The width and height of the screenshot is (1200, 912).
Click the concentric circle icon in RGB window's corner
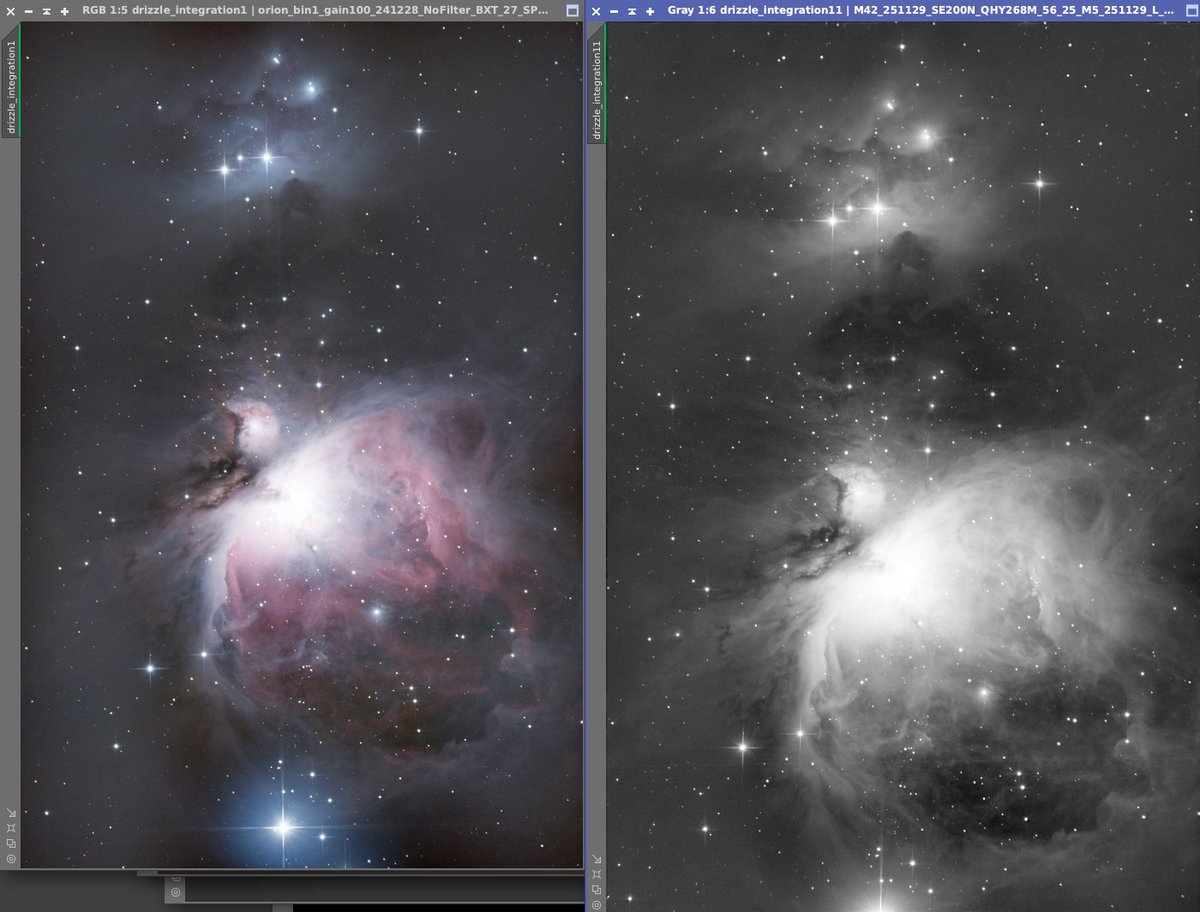tap(11, 859)
